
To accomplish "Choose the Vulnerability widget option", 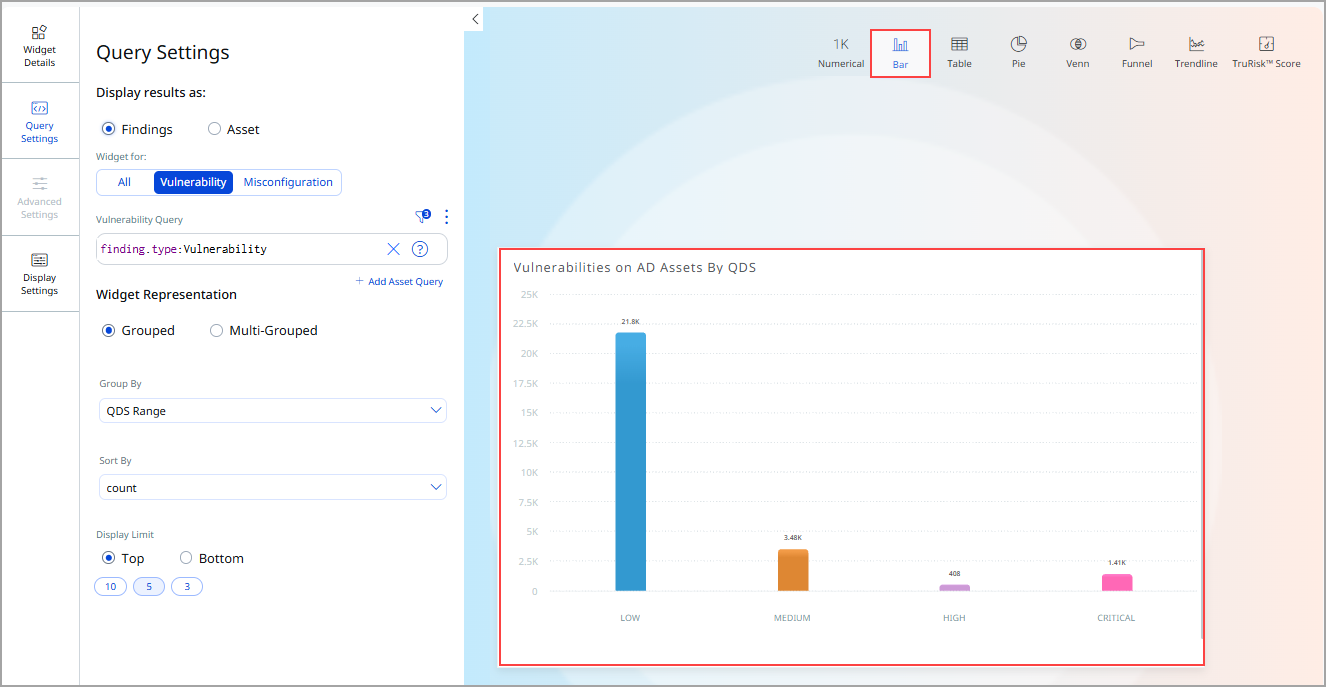I will coord(193,182).
